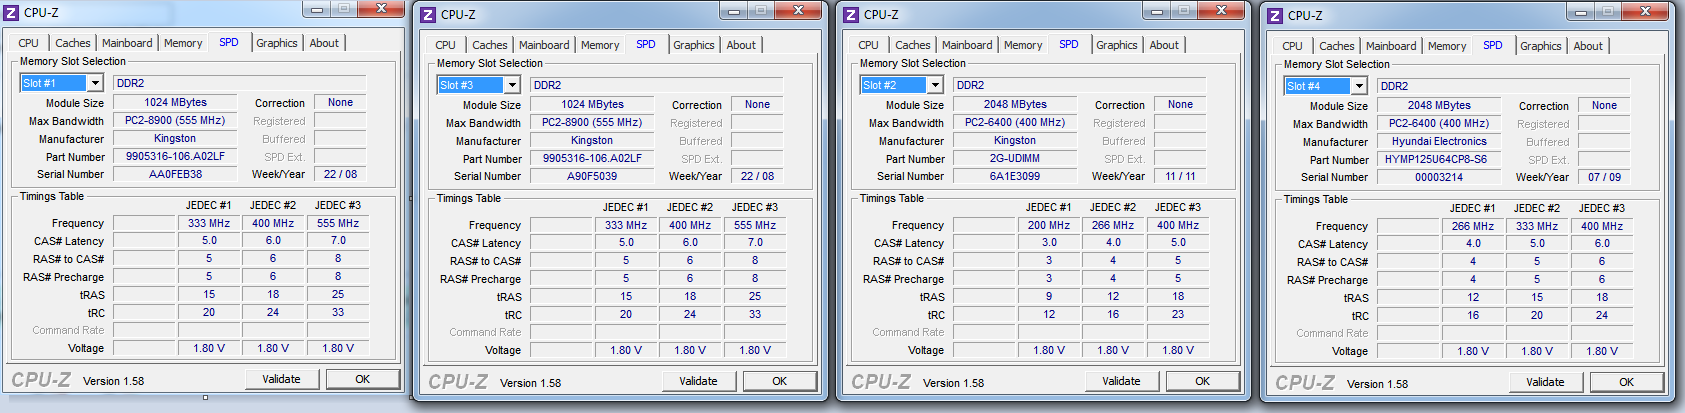Image resolution: width=1685 pixels, height=413 pixels.
Task: Click Module Size 2048 MBytes in Slot #2 window
Action: [1015, 104]
